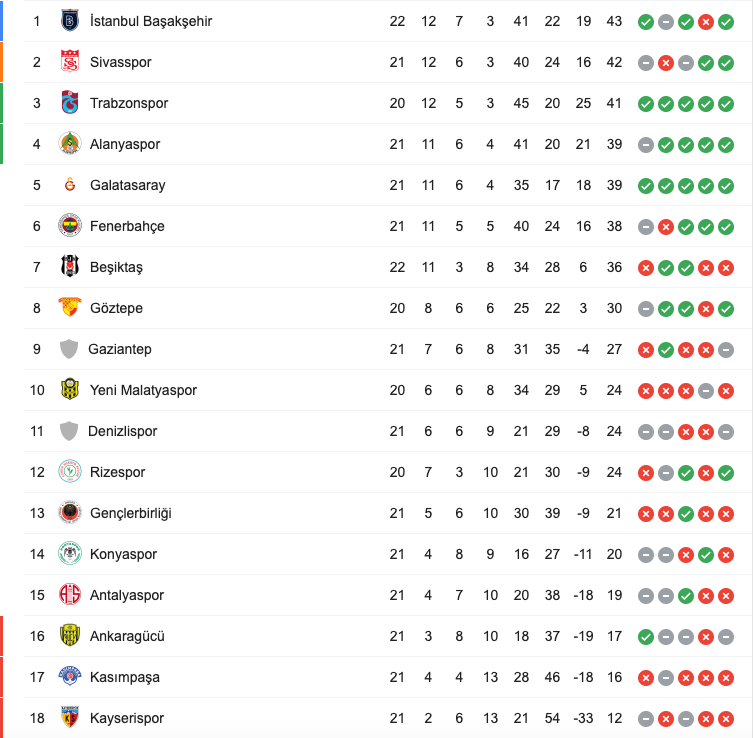
Task: Click Gaziantep's green win form indicator
Action: click(666, 349)
